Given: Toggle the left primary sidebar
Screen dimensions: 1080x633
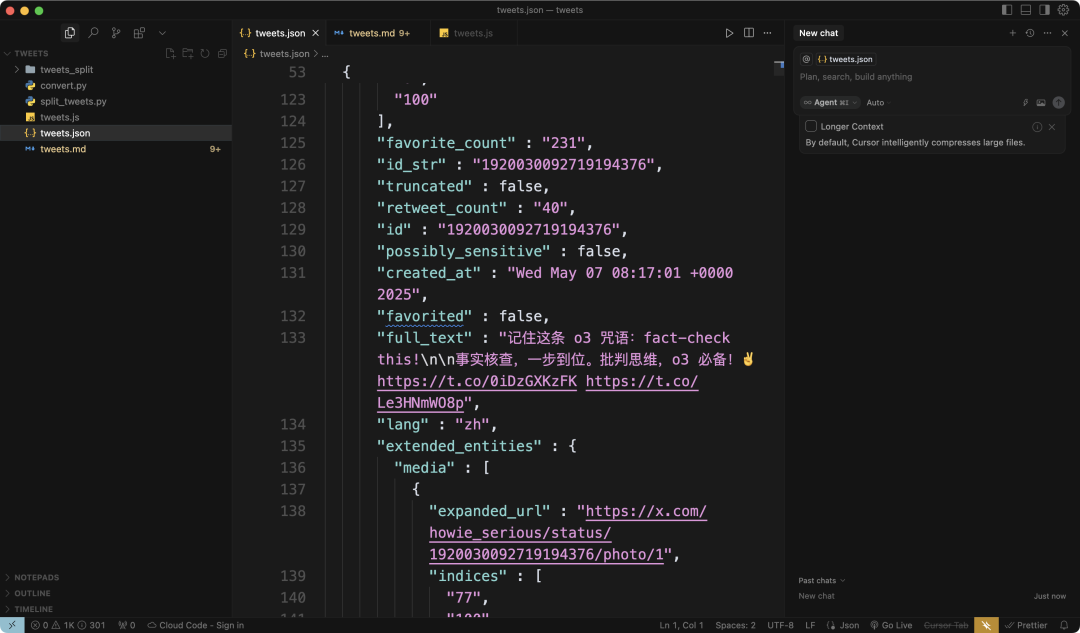Looking at the screenshot, I should [x=1007, y=10].
